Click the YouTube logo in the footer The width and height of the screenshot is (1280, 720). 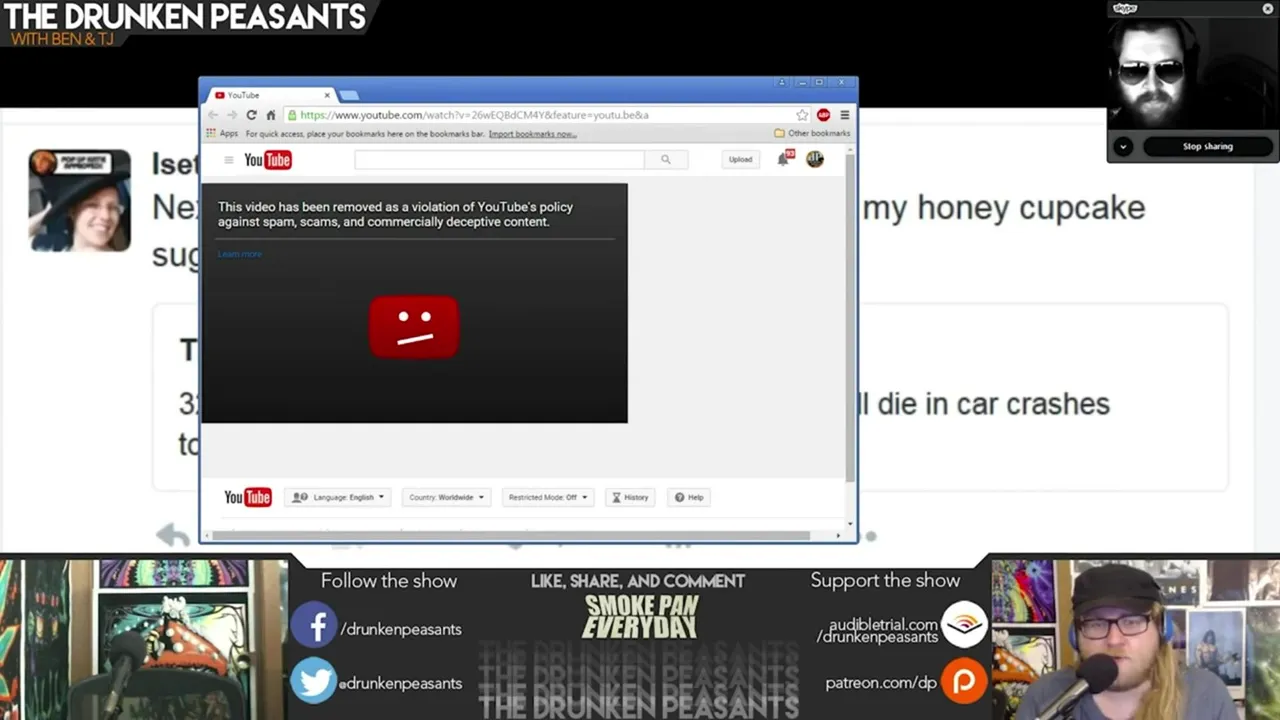pos(247,497)
